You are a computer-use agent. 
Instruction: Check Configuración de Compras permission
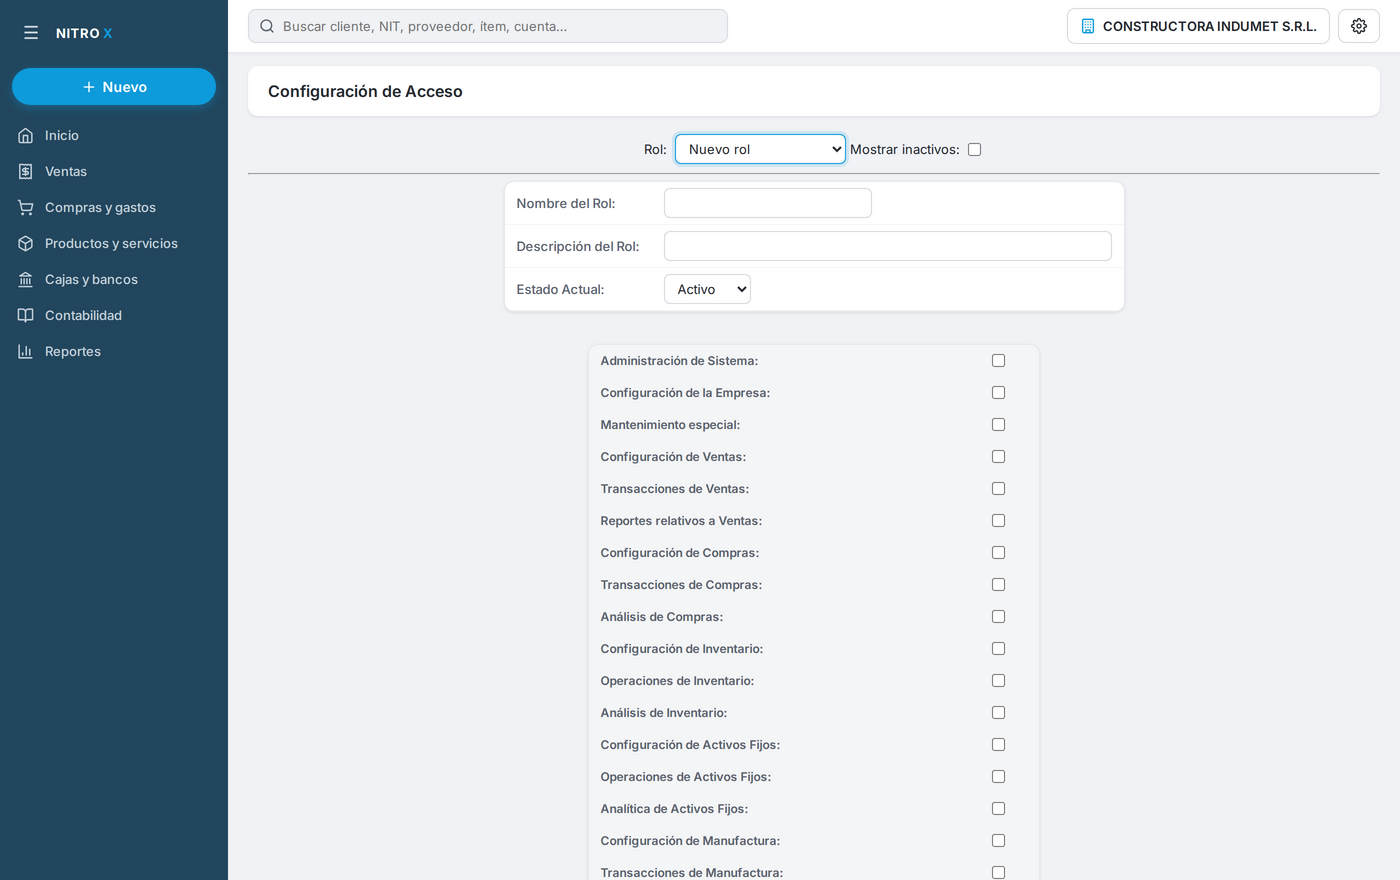[x=998, y=552]
